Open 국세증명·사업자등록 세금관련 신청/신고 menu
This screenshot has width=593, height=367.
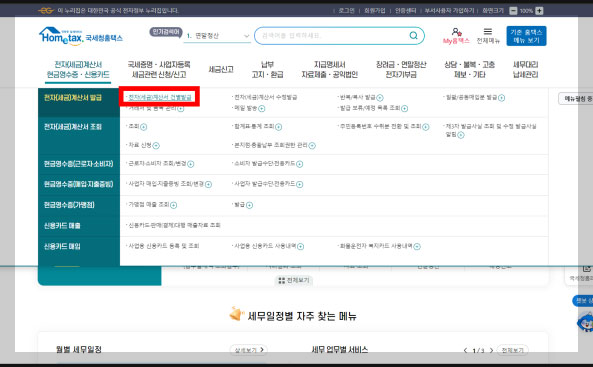159,70
